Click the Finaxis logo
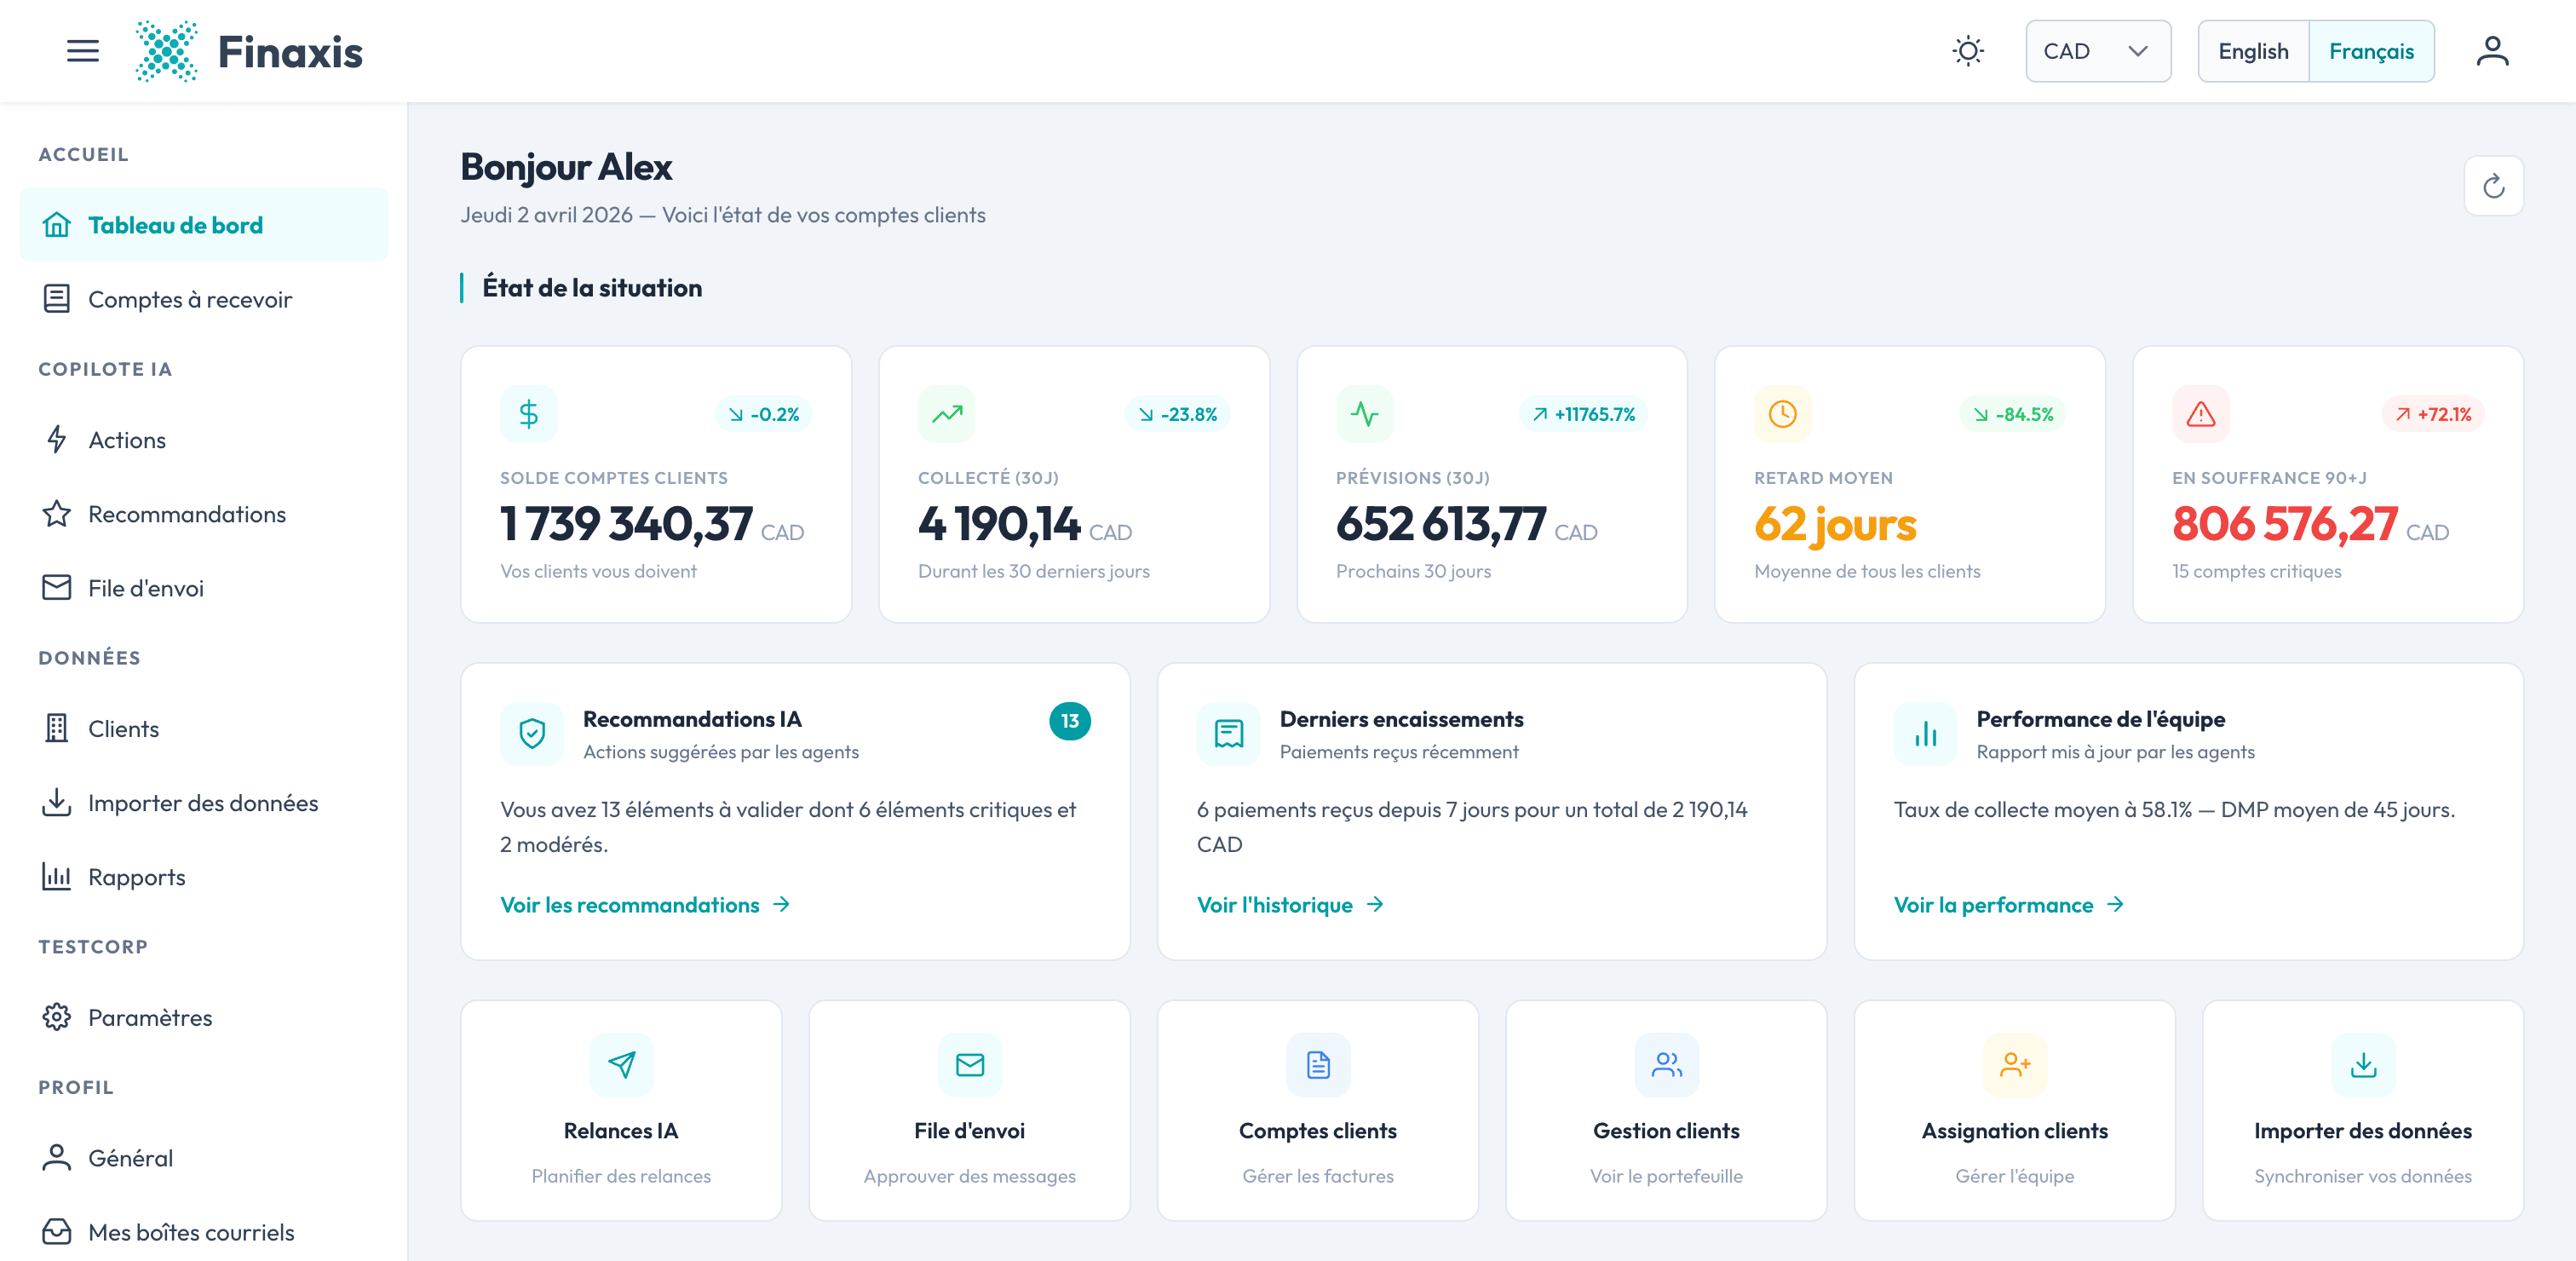The width and height of the screenshot is (2576, 1261). [x=249, y=51]
